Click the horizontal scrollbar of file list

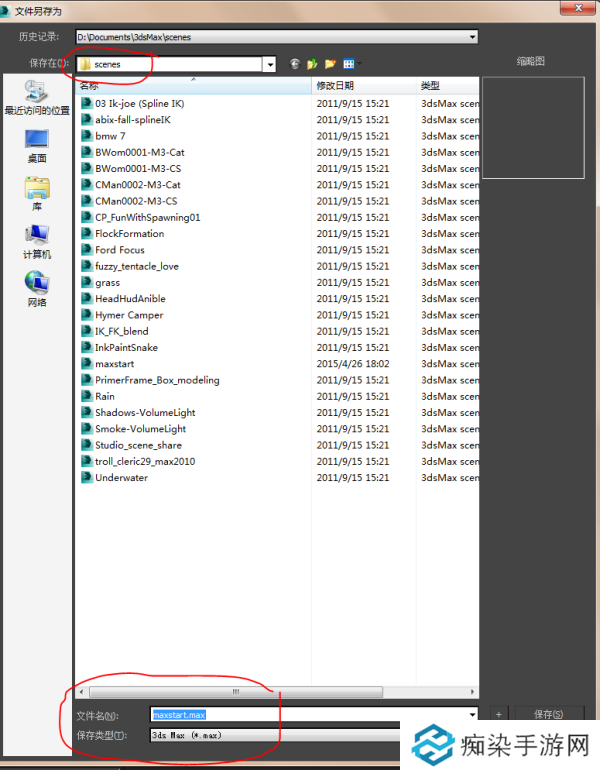[236, 691]
